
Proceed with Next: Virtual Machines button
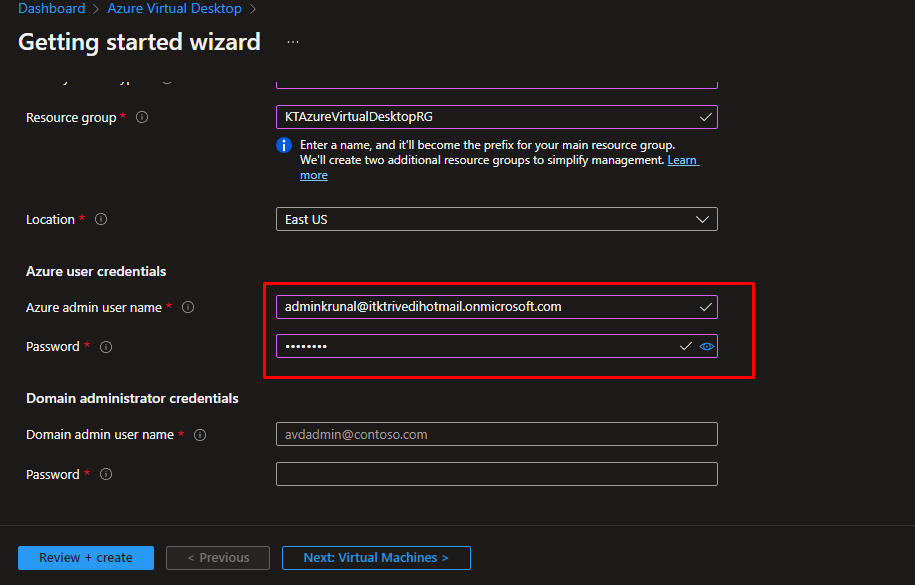(376, 558)
